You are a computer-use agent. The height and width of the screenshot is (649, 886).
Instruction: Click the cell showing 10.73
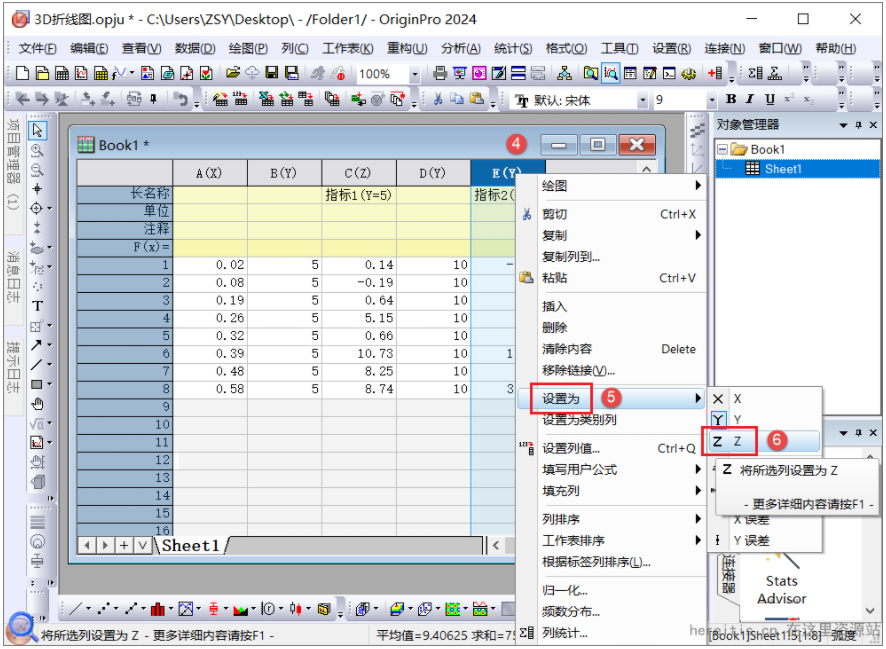coord(359,354)
